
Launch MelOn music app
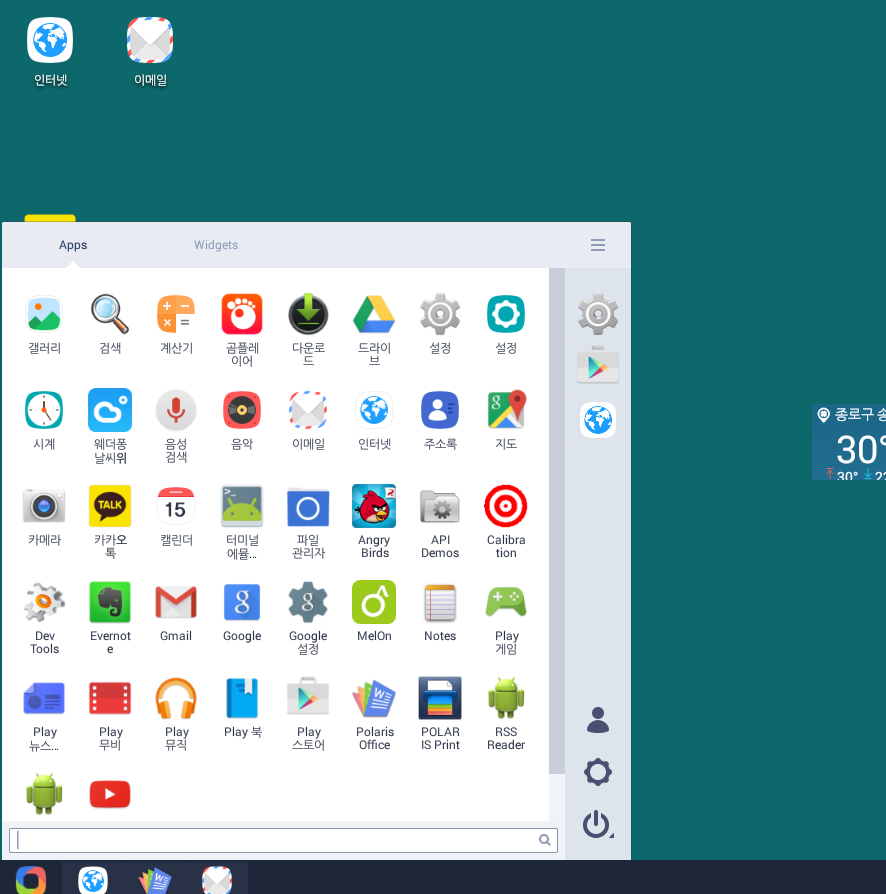click(x=374, y=602)
